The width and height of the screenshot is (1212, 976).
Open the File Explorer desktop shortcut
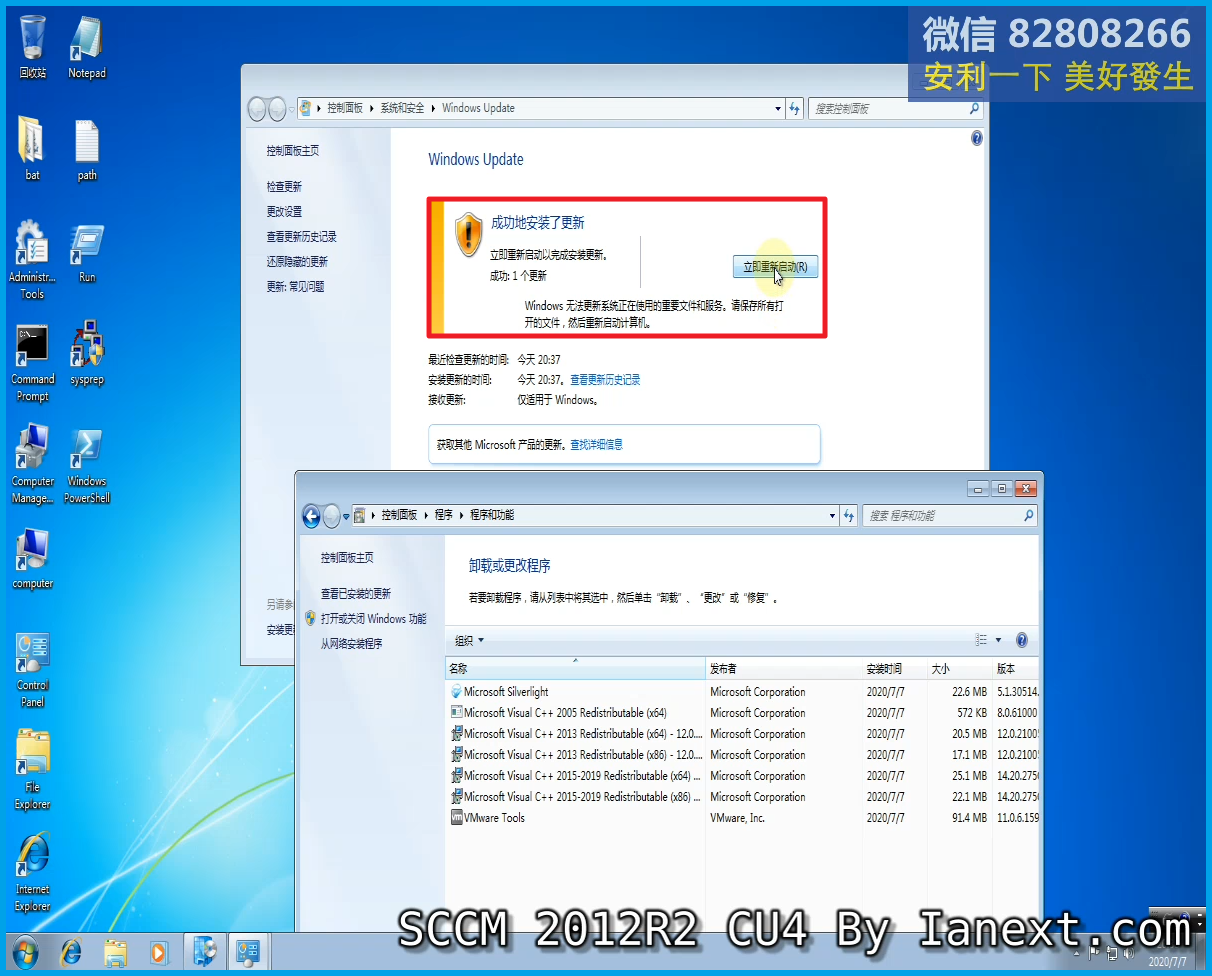(32, 771)
